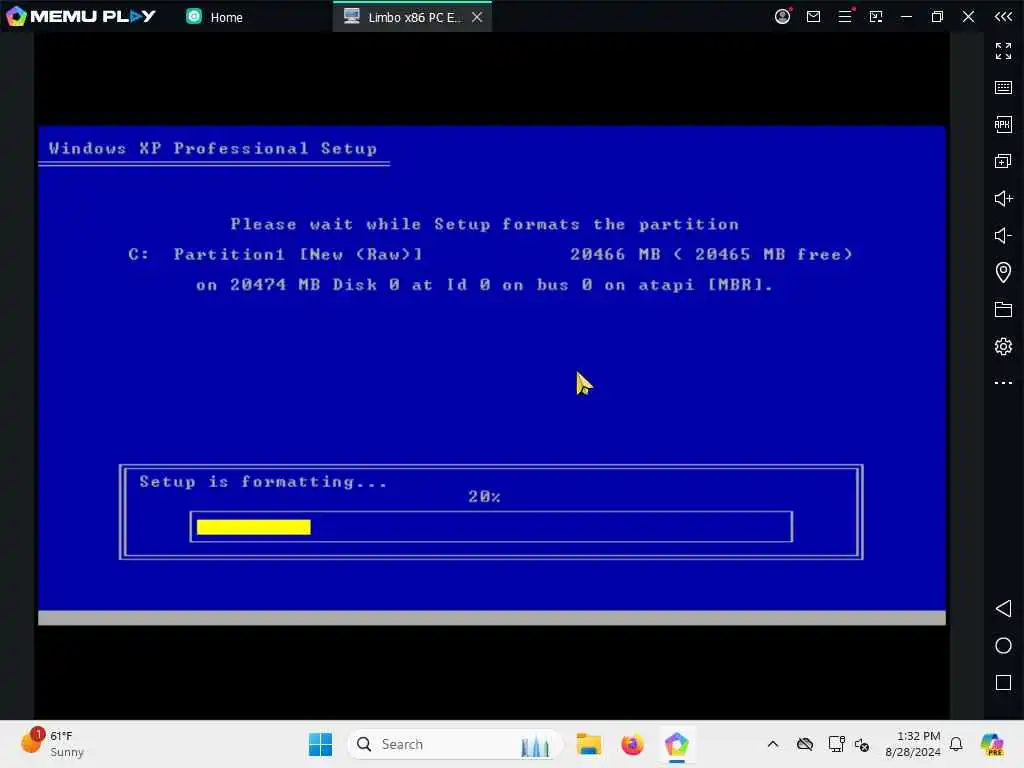Open the shared folder icon

click(x=1003, y=310)
